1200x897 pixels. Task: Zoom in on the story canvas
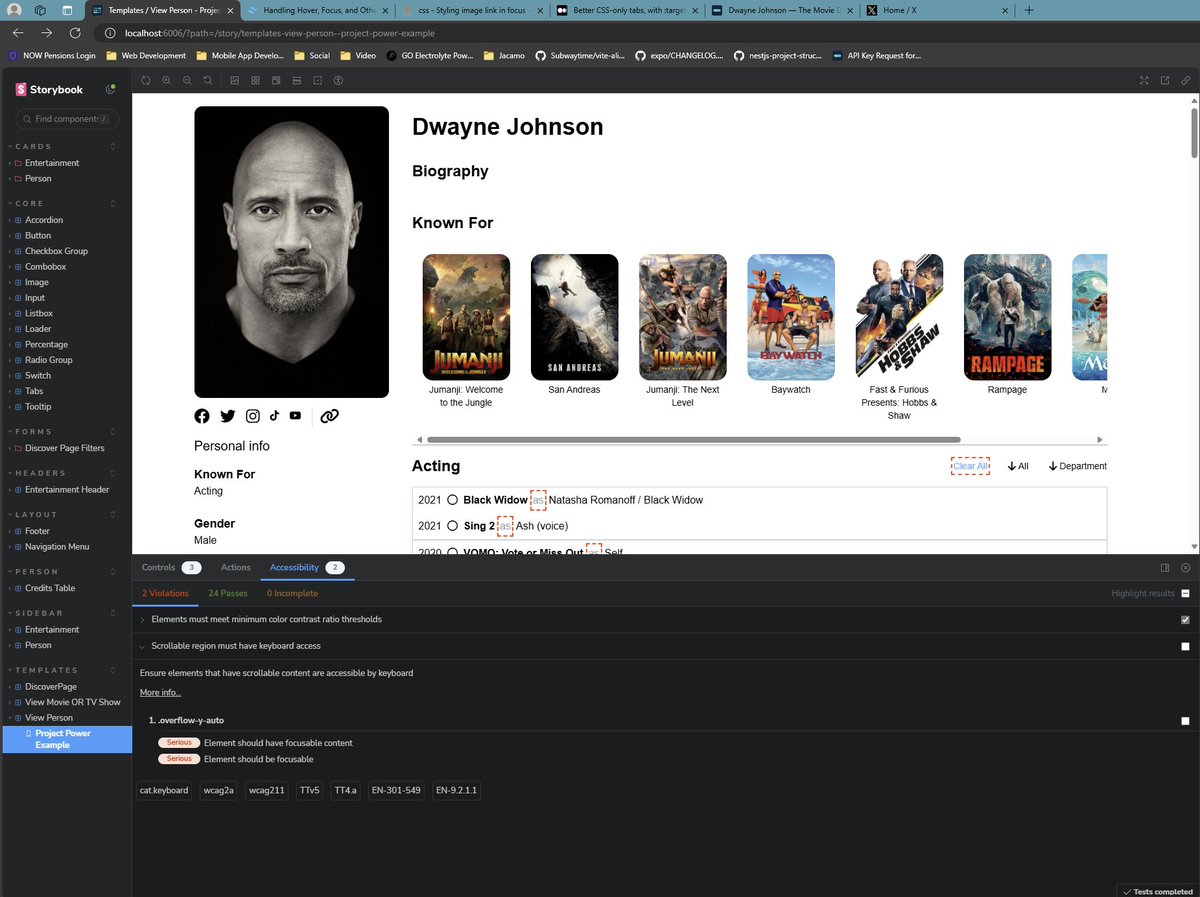point(166,80)
